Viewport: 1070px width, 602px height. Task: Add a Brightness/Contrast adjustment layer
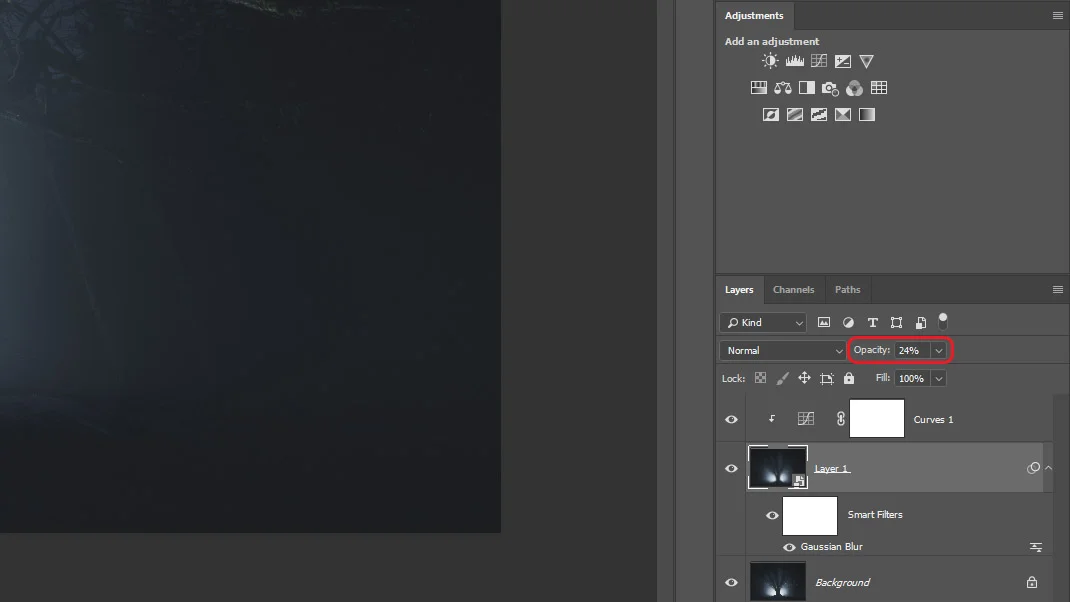(770, 60)
